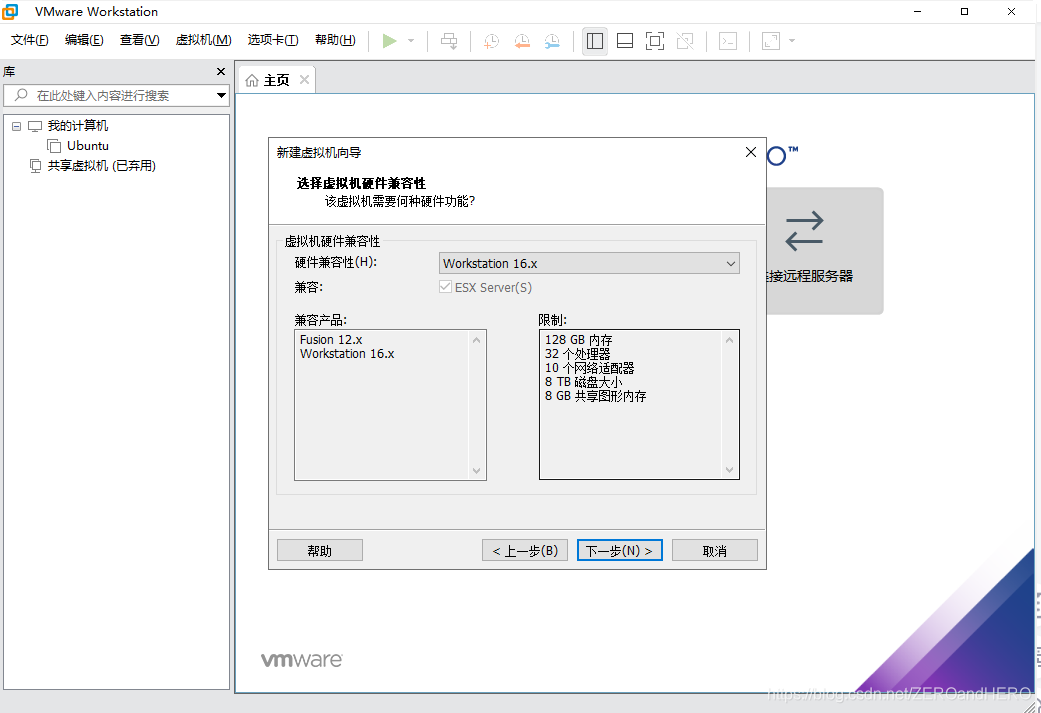The width and height of the screenshot is (1041, 713).
Task: Click the < 上一步(B) button
Action: click(x=525, y=550)
